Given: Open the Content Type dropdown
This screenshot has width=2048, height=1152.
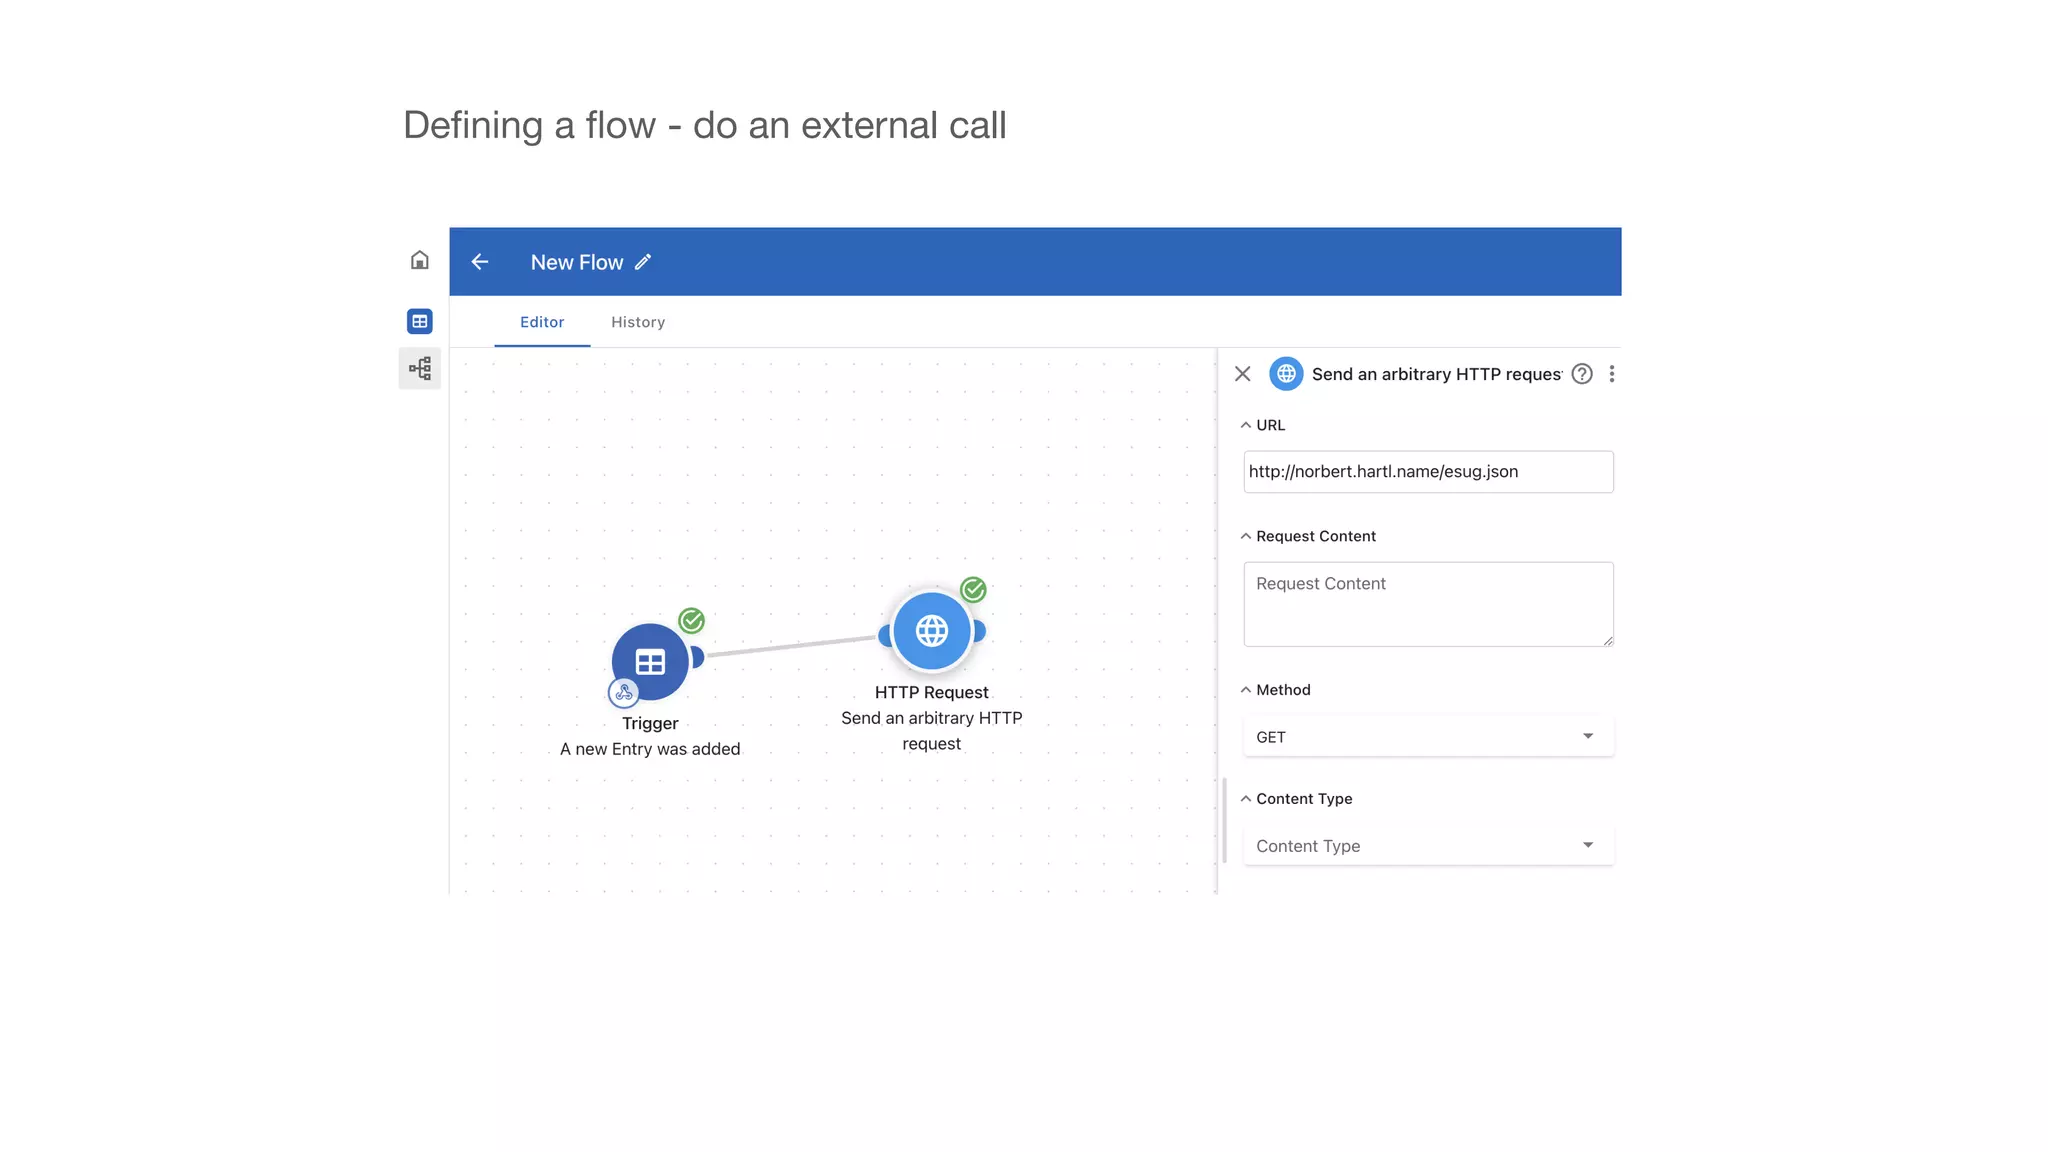Looking at the screenshot, I should [1428, 846].
